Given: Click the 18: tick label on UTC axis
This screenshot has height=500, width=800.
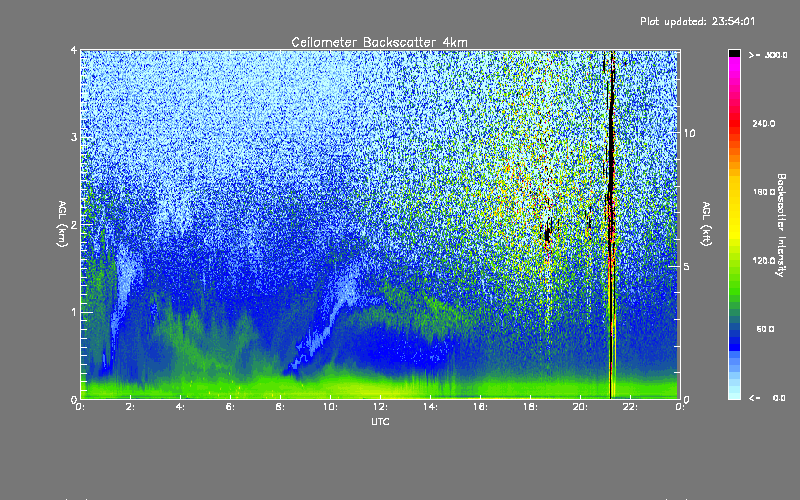Looking at the screenshot, I should (530, 407).
